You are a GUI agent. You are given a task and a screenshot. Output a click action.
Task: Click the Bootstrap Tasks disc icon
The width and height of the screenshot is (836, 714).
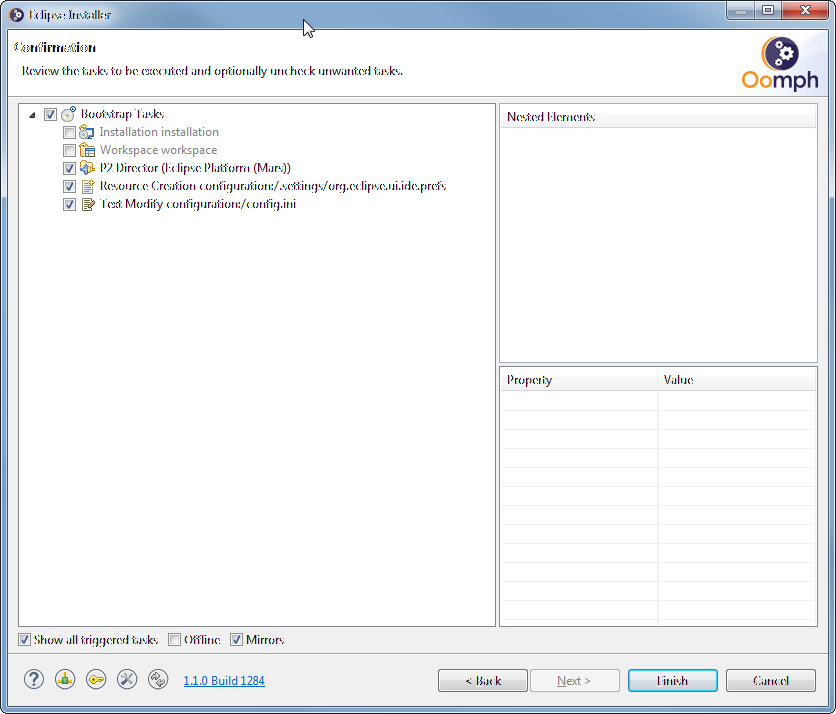coord(69,114)
